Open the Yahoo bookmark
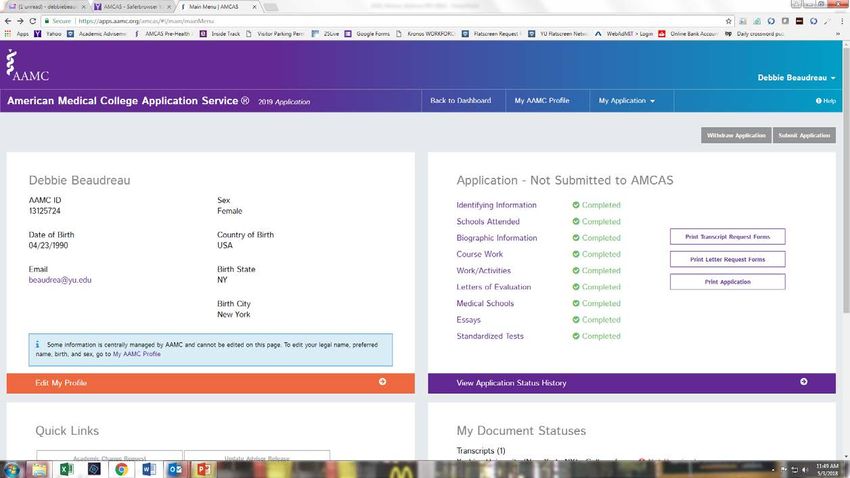This screenshot has height=478, width=850. pyautogui.click(x=47, y=34)
